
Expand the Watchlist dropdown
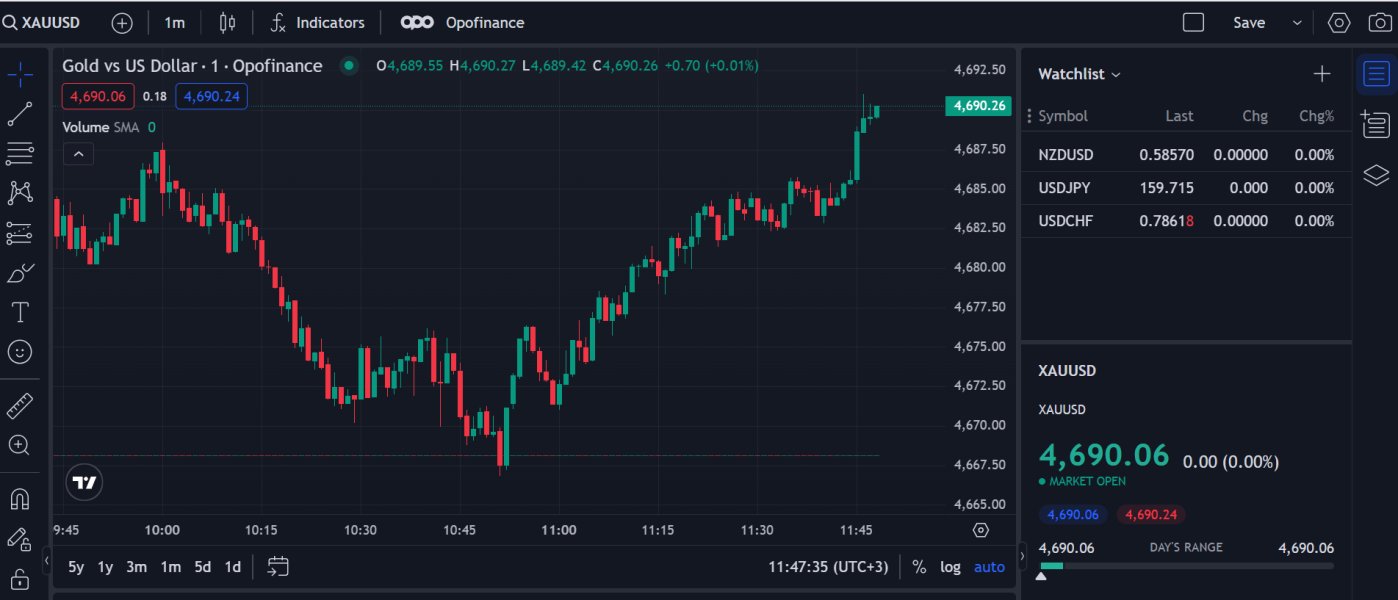click(x=1079, y=74)
